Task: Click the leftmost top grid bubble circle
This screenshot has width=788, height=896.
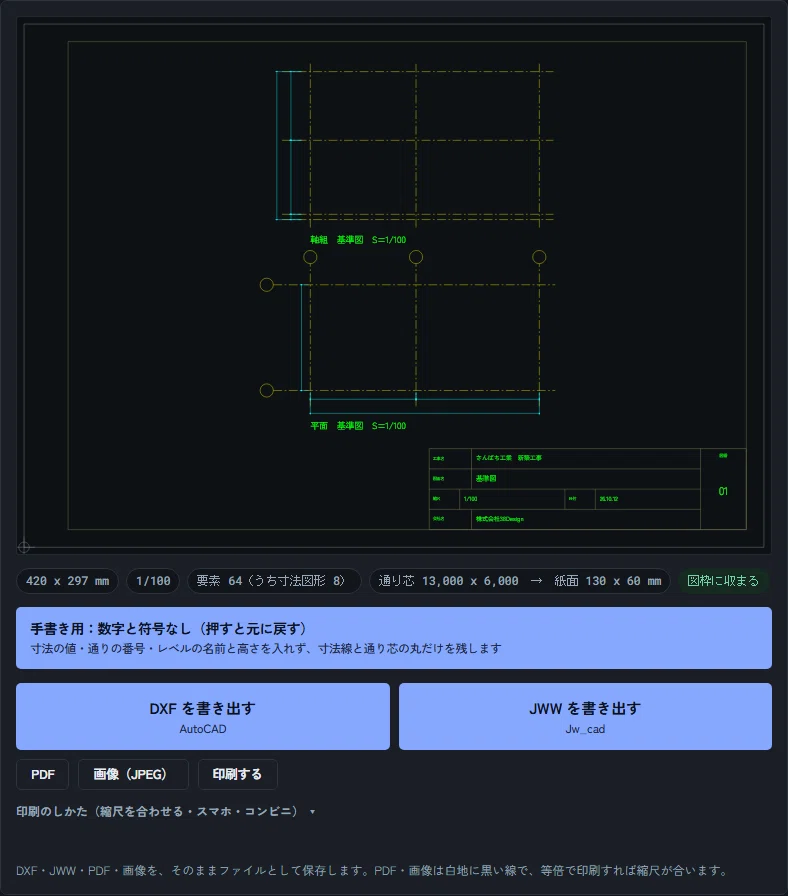Action: [310, 257]
